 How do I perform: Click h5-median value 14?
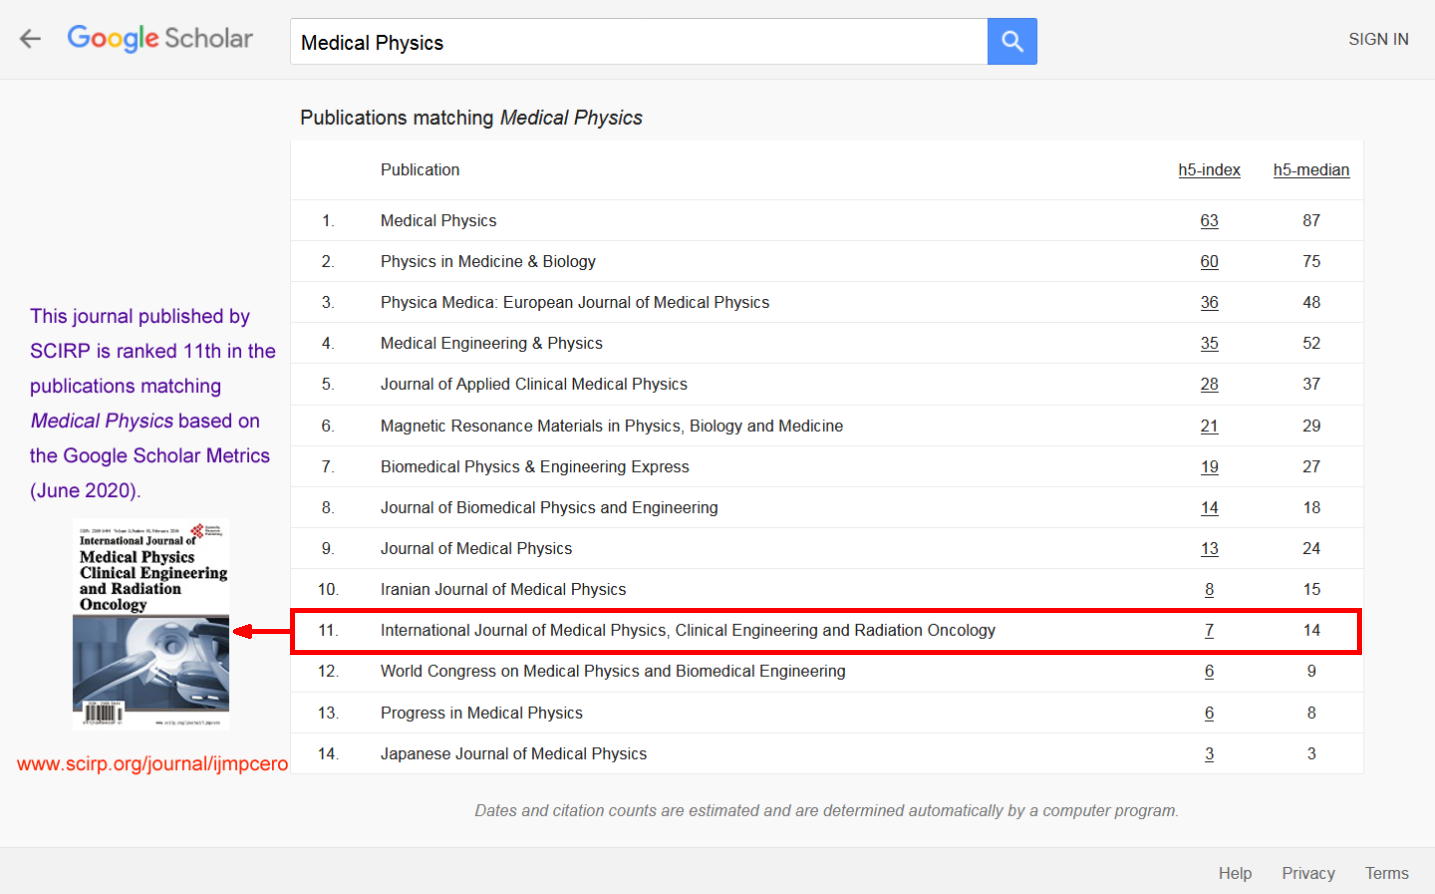point(1311,631)
